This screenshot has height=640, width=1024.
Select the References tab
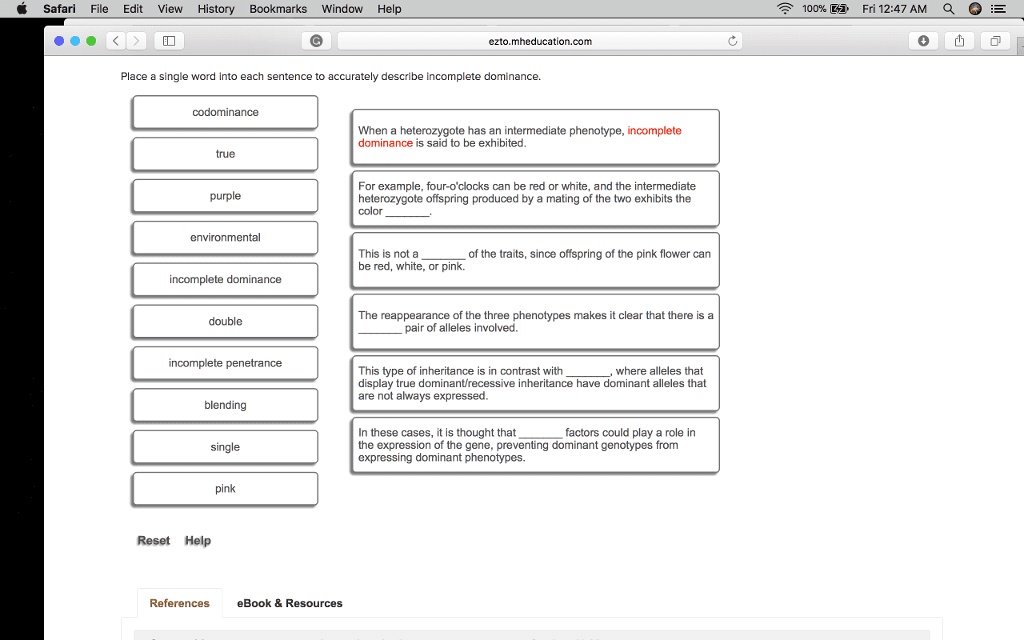179,603
